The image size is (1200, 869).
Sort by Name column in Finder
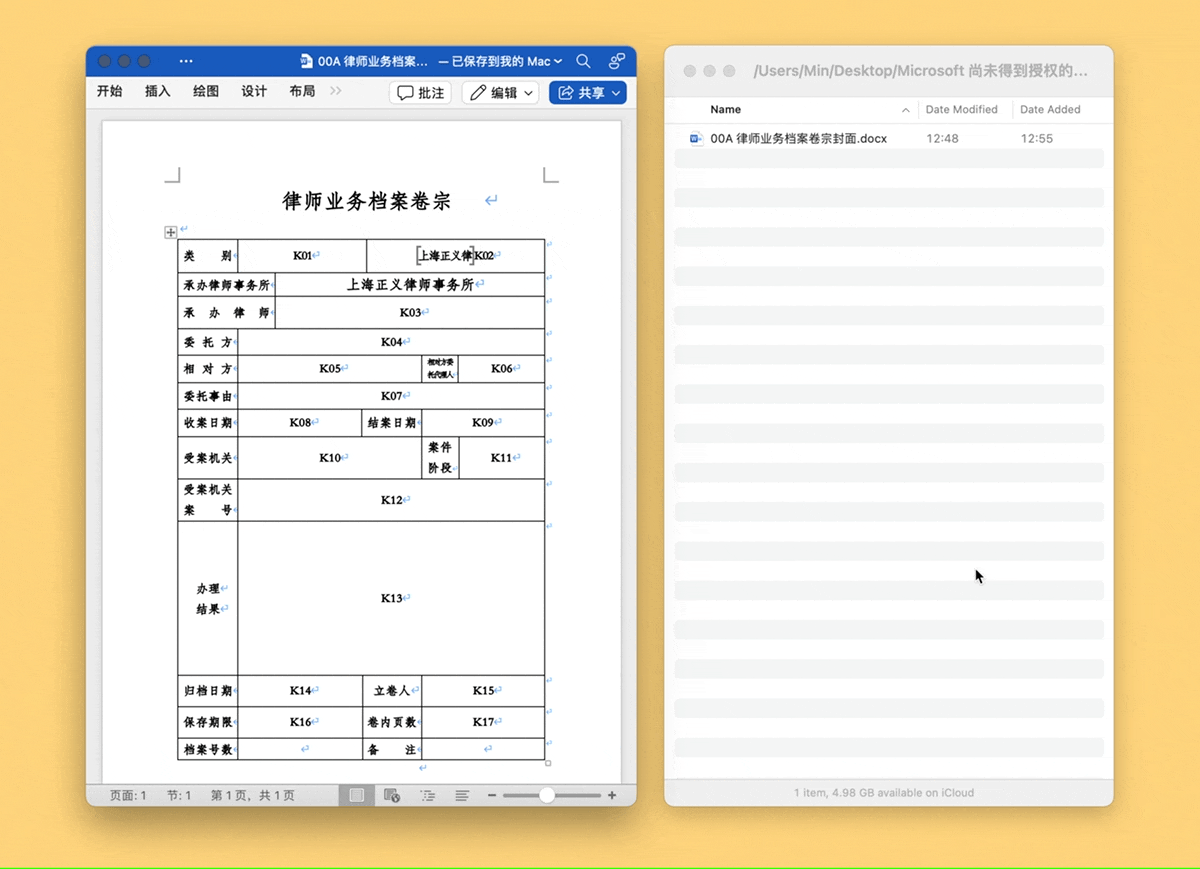[725, 110]
